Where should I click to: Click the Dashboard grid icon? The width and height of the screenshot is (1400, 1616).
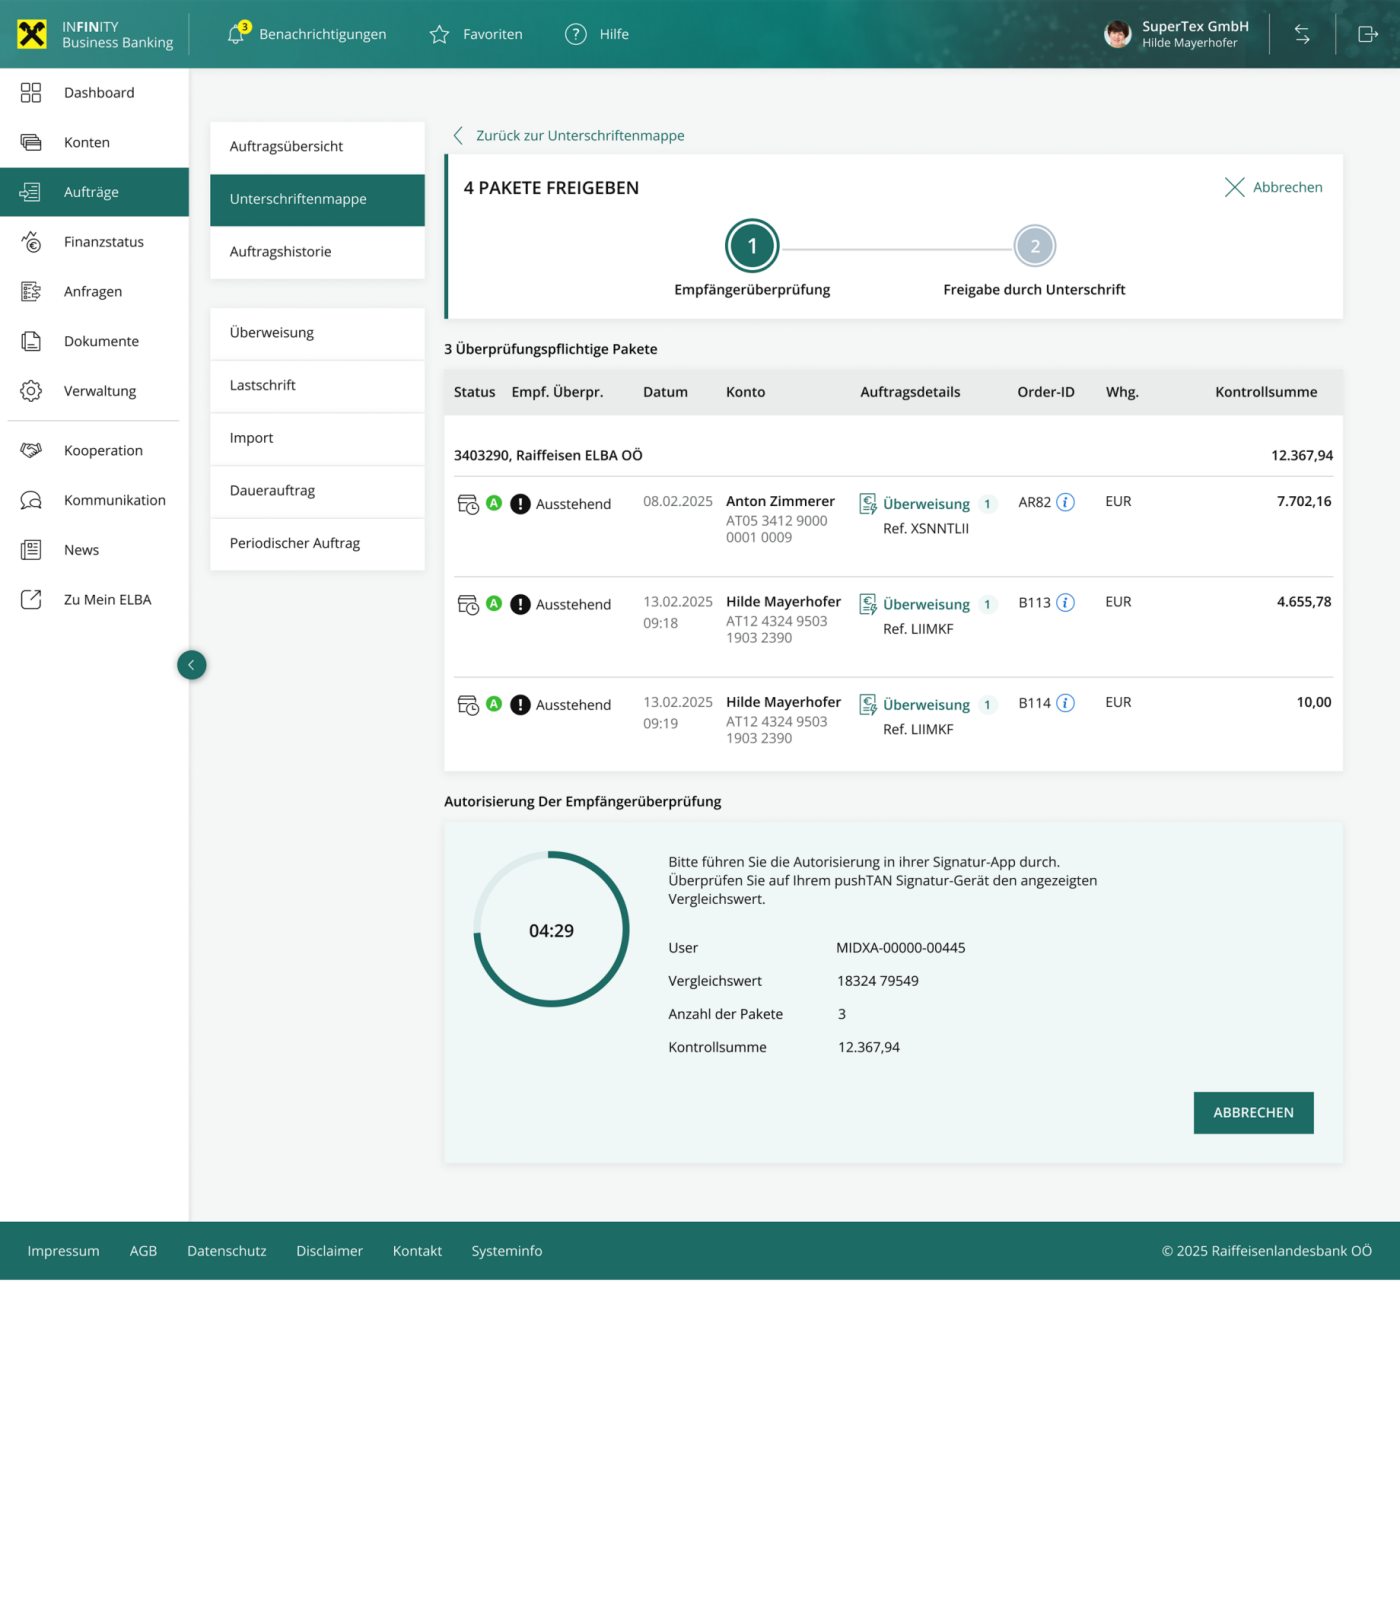[x=31, y=93]
